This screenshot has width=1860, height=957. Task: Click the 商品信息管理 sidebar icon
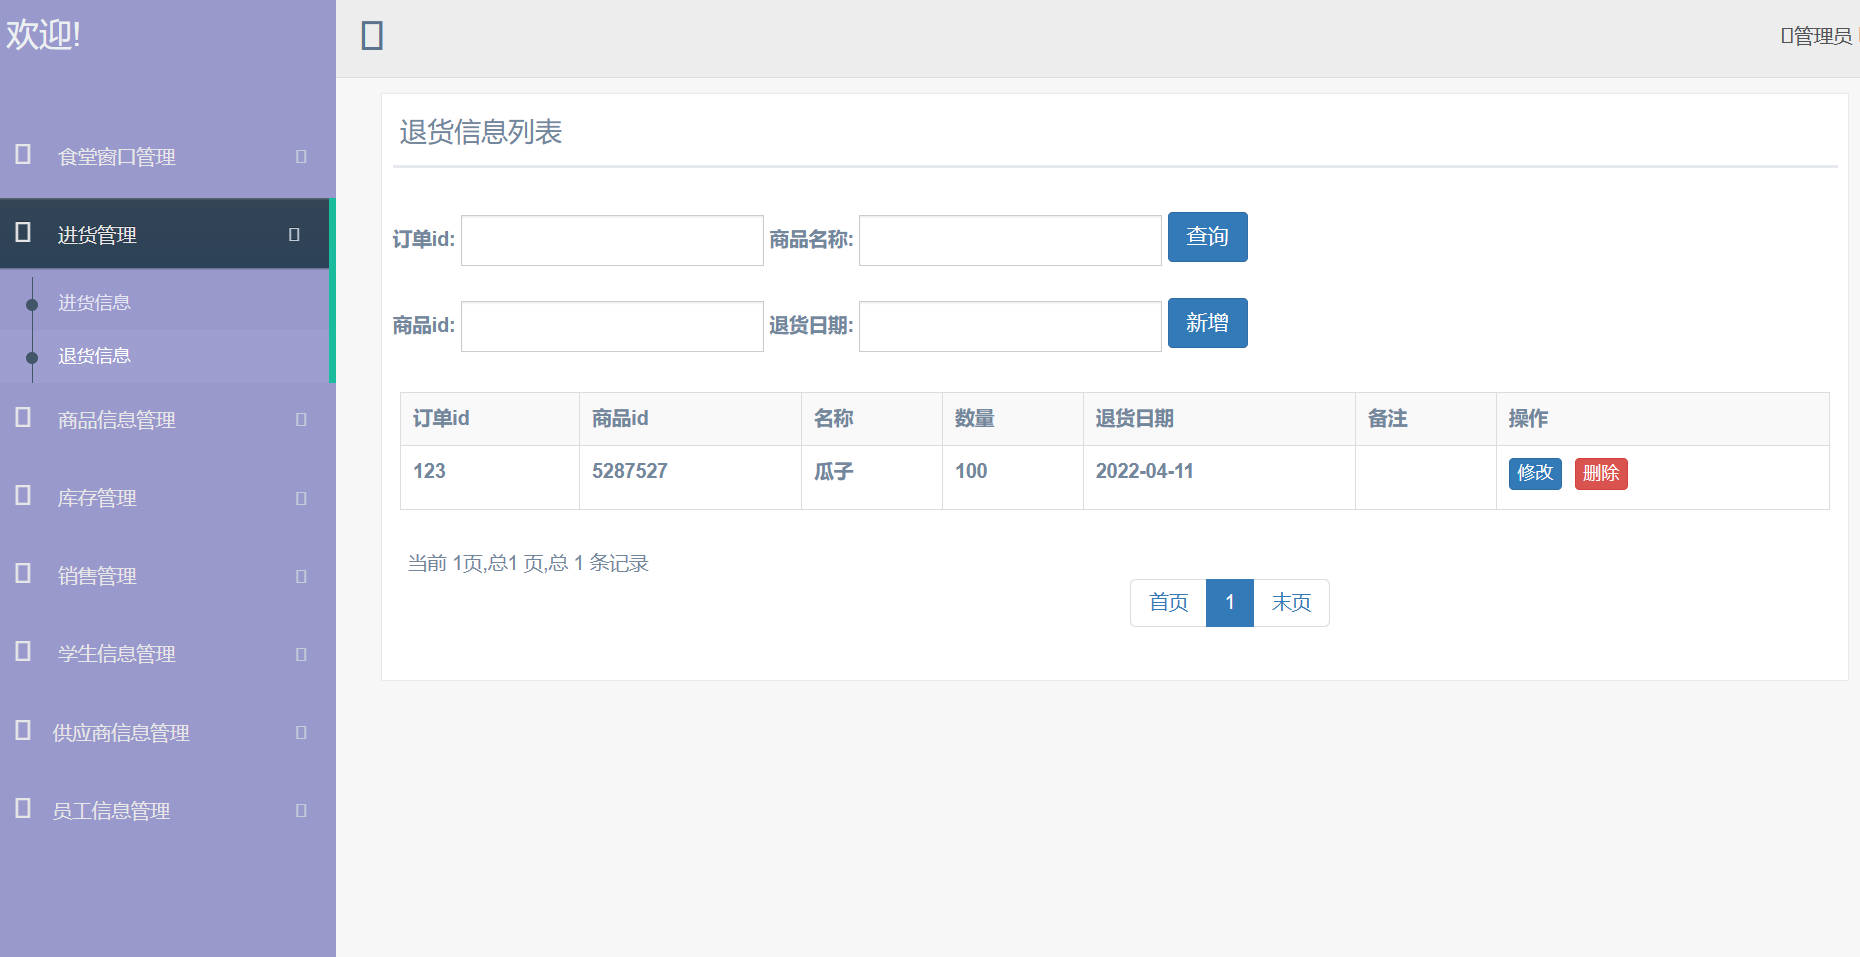click(21, 420)
